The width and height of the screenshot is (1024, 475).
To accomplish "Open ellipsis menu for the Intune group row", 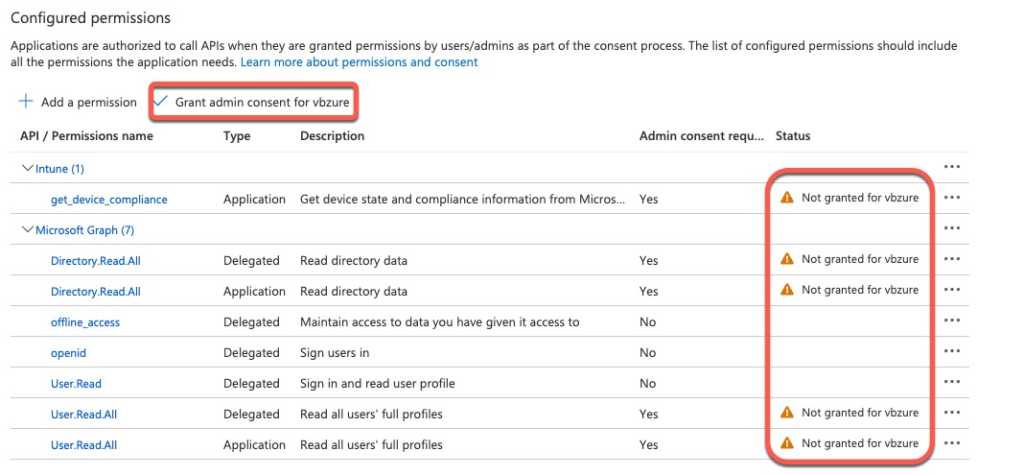I will 952,167.
